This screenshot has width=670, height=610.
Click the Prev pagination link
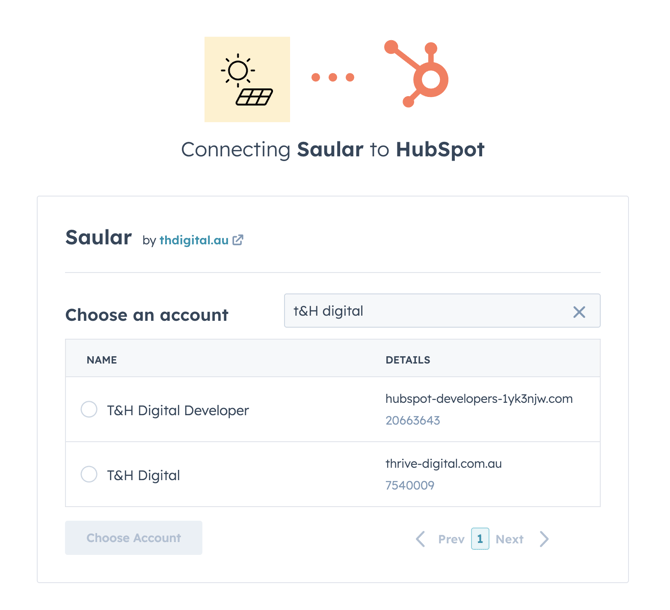click(x=451, y=539)
